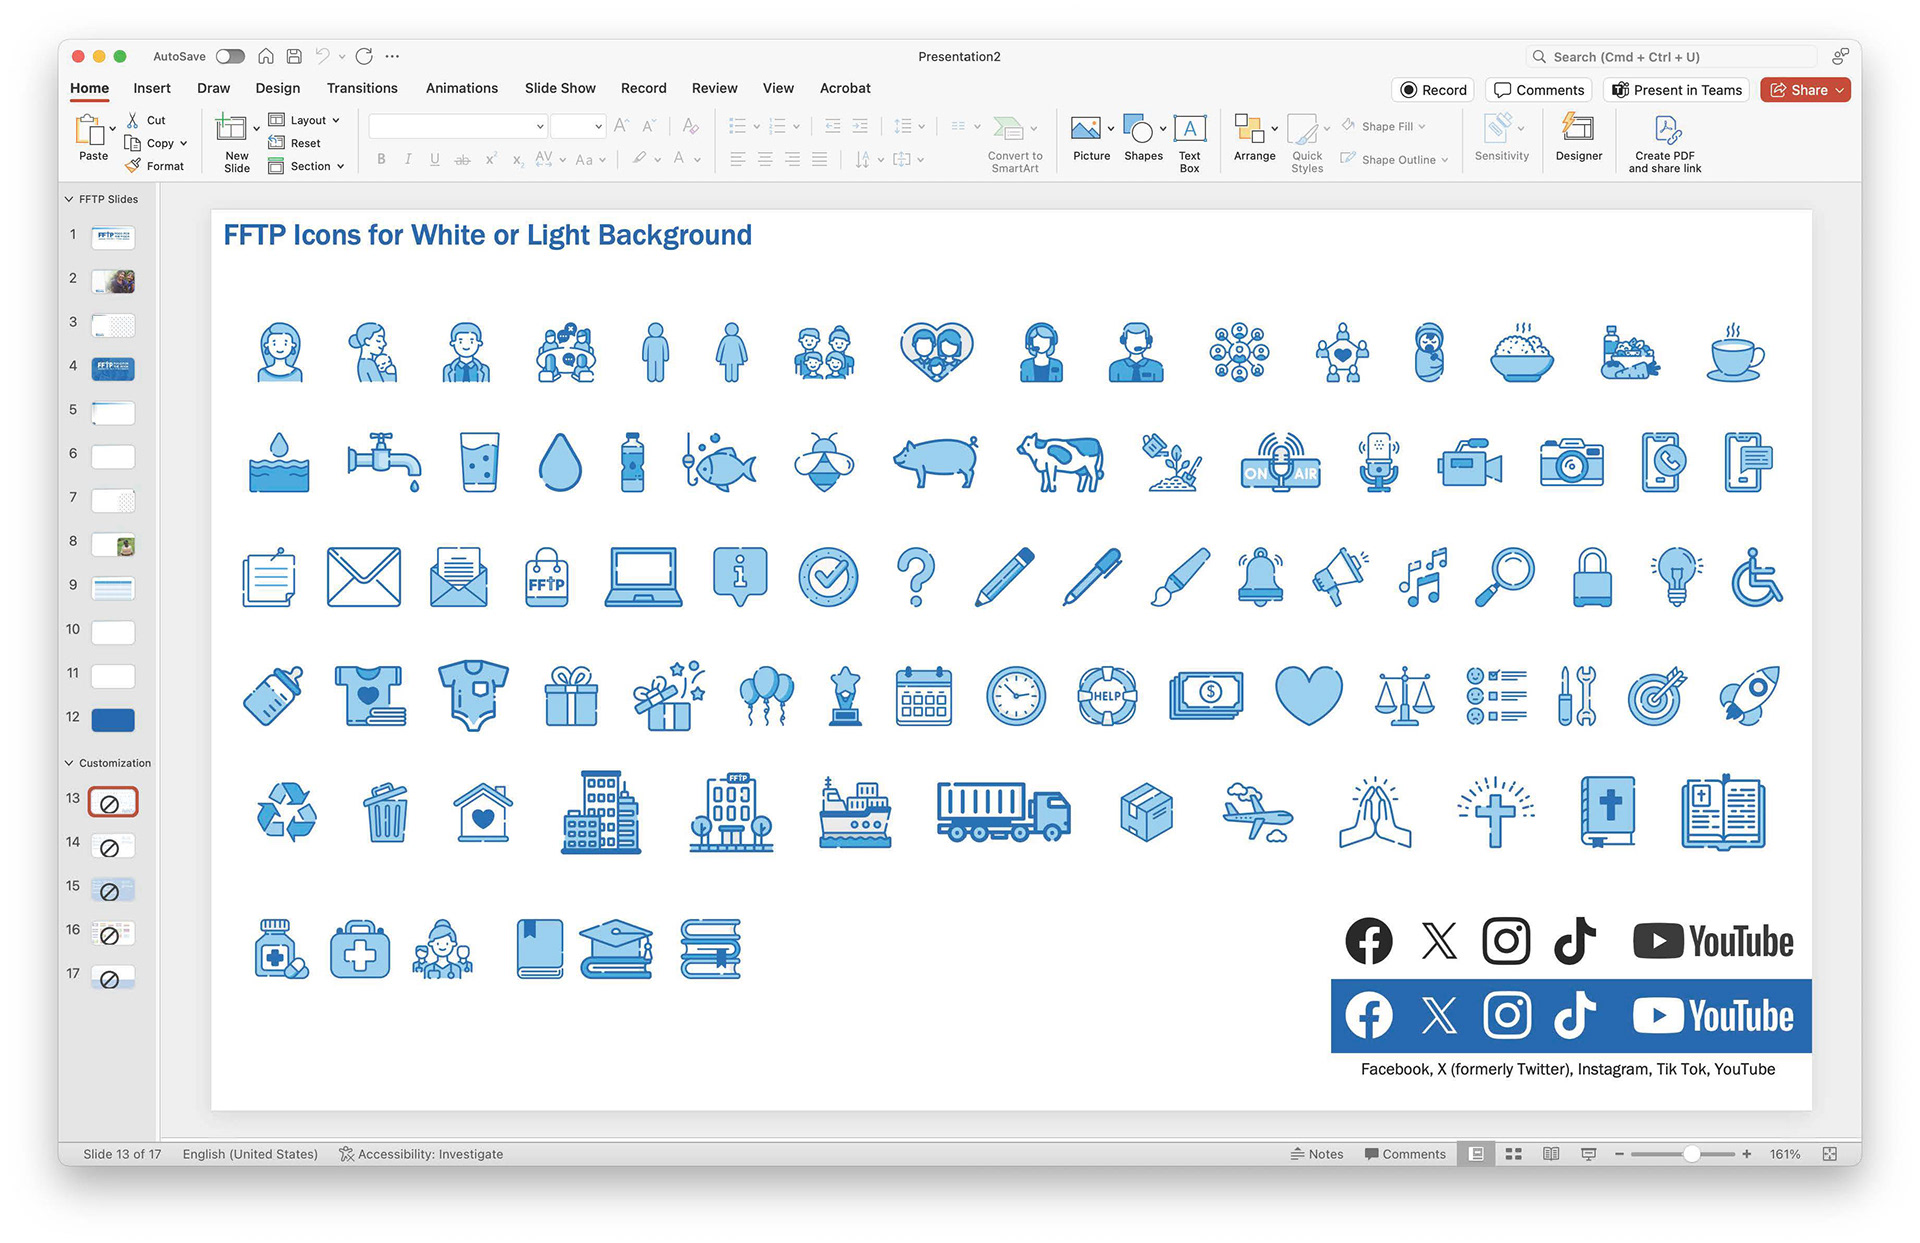Screen dimensions: 1920x1243
Task: Click the Save icon in title bar
Action: coord(294,56)
